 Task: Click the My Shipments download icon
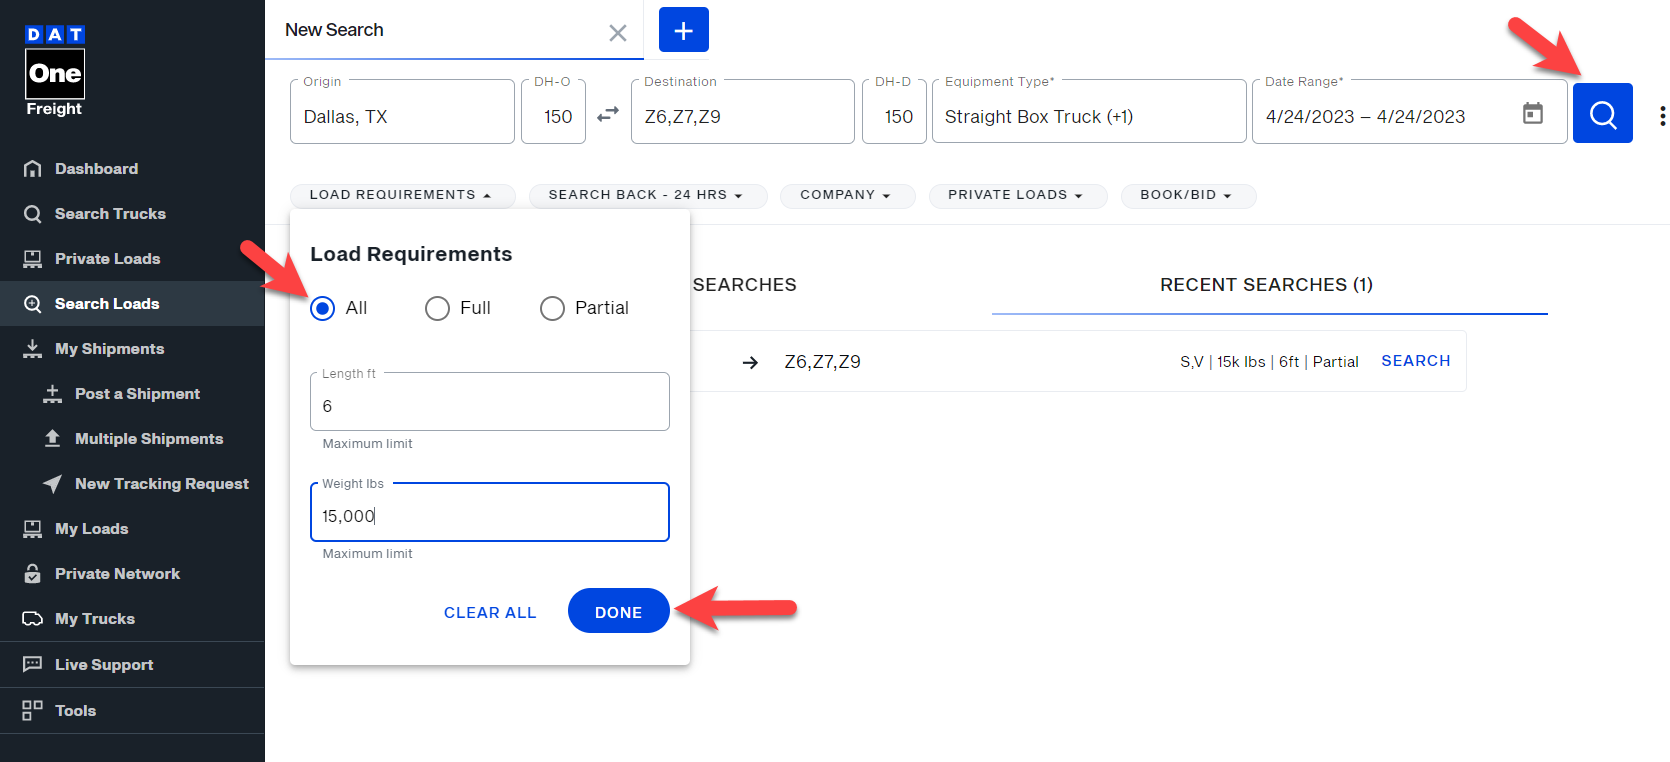point(33,348)
